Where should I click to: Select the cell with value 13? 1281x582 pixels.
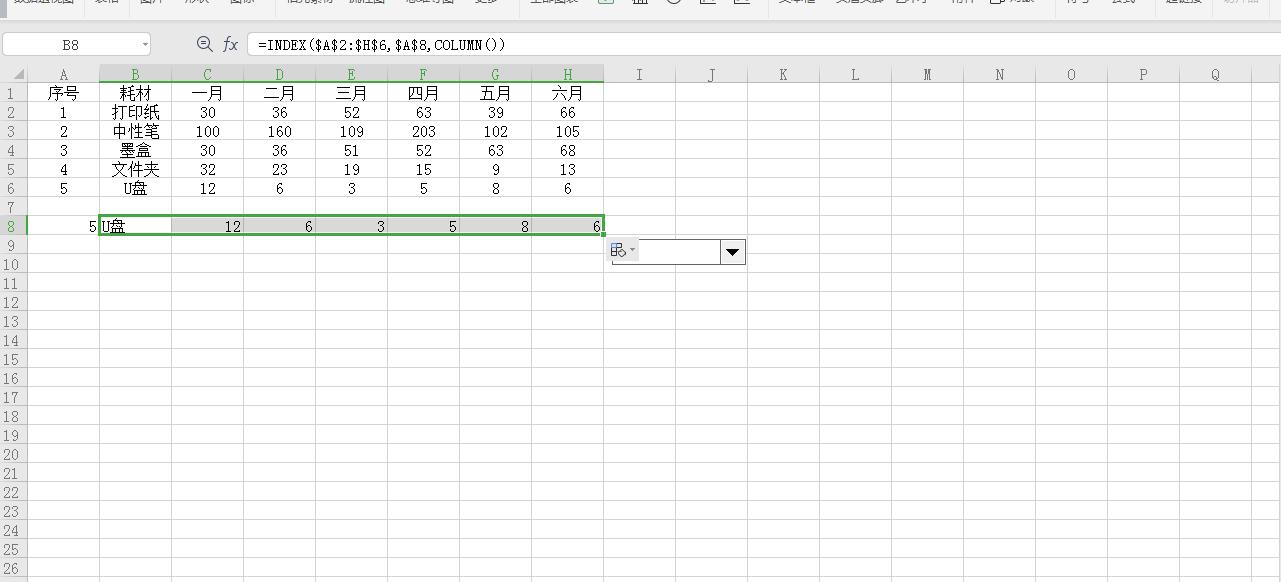[568, 169]
